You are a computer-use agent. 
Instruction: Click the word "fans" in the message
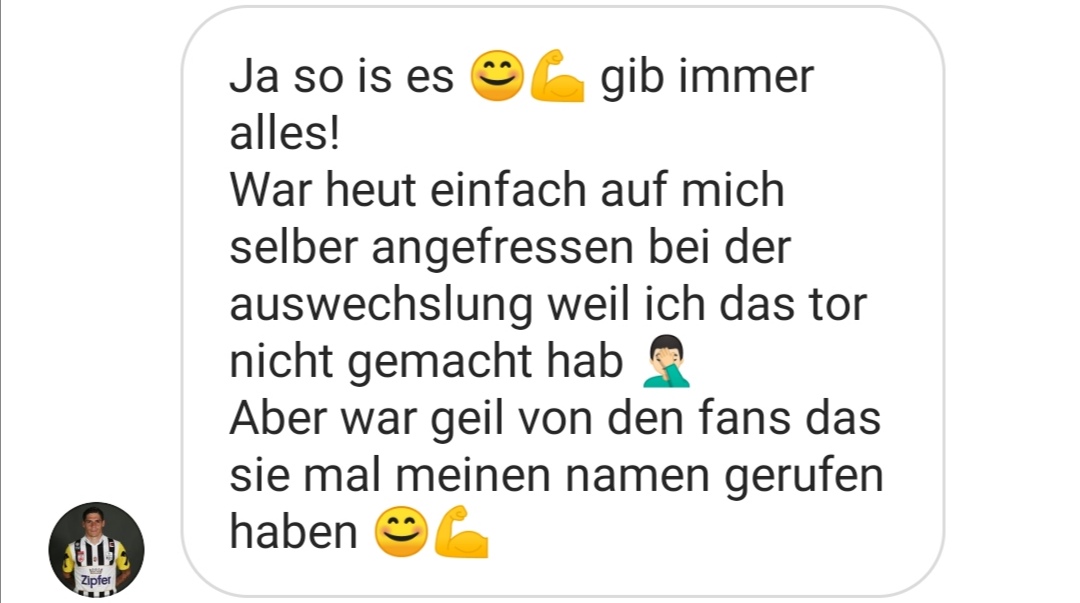tap(745, 418)
